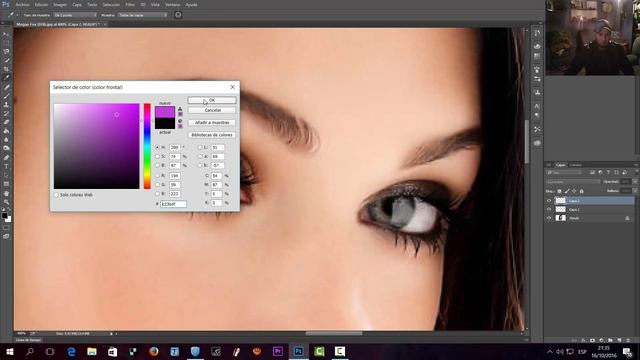Image resolution: width=640 pixels, height=360 pixels.
Task: Open the Archivo menu
Action: (x=22, y=5)
